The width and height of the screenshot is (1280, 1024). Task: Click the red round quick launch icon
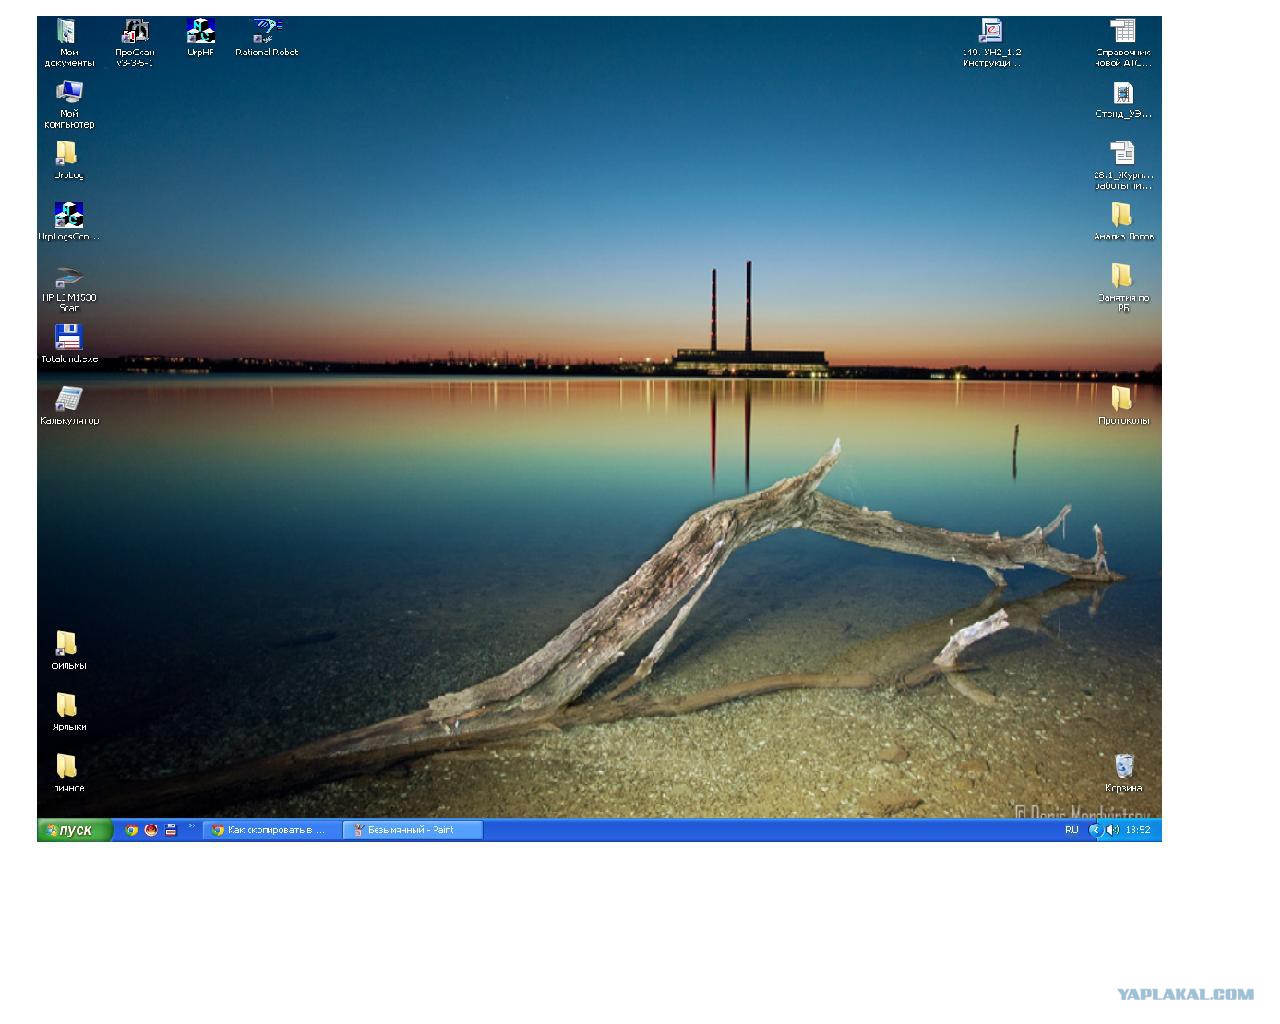(151, 830)
